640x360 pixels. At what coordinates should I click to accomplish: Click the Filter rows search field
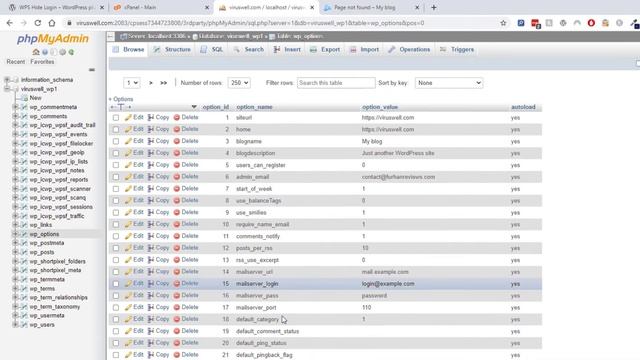coord(336,83)
